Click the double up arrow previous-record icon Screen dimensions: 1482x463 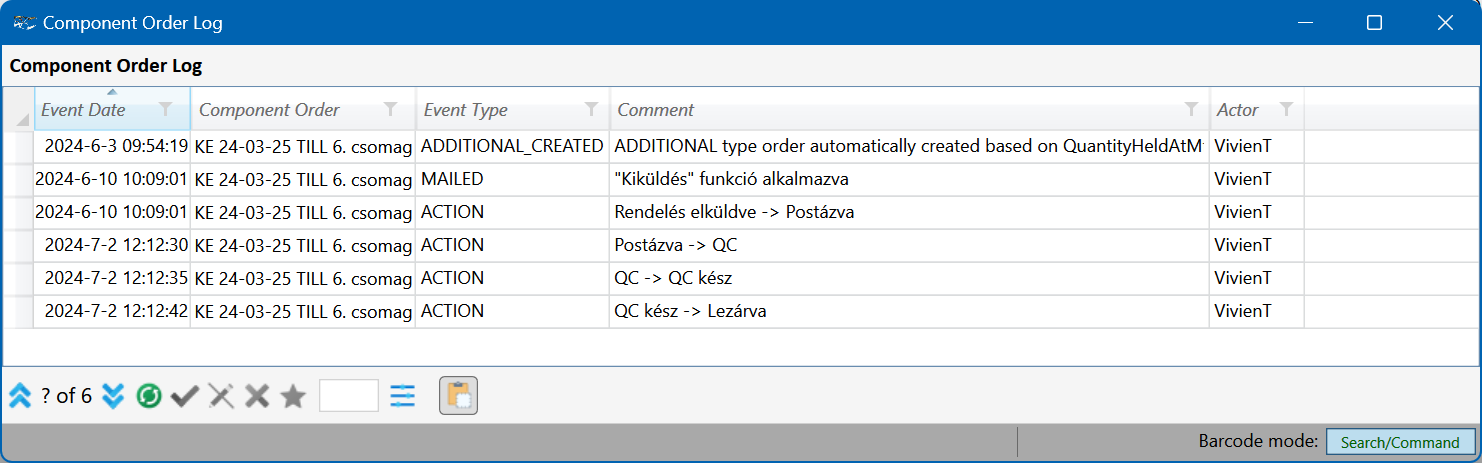[x=20, y=396]
